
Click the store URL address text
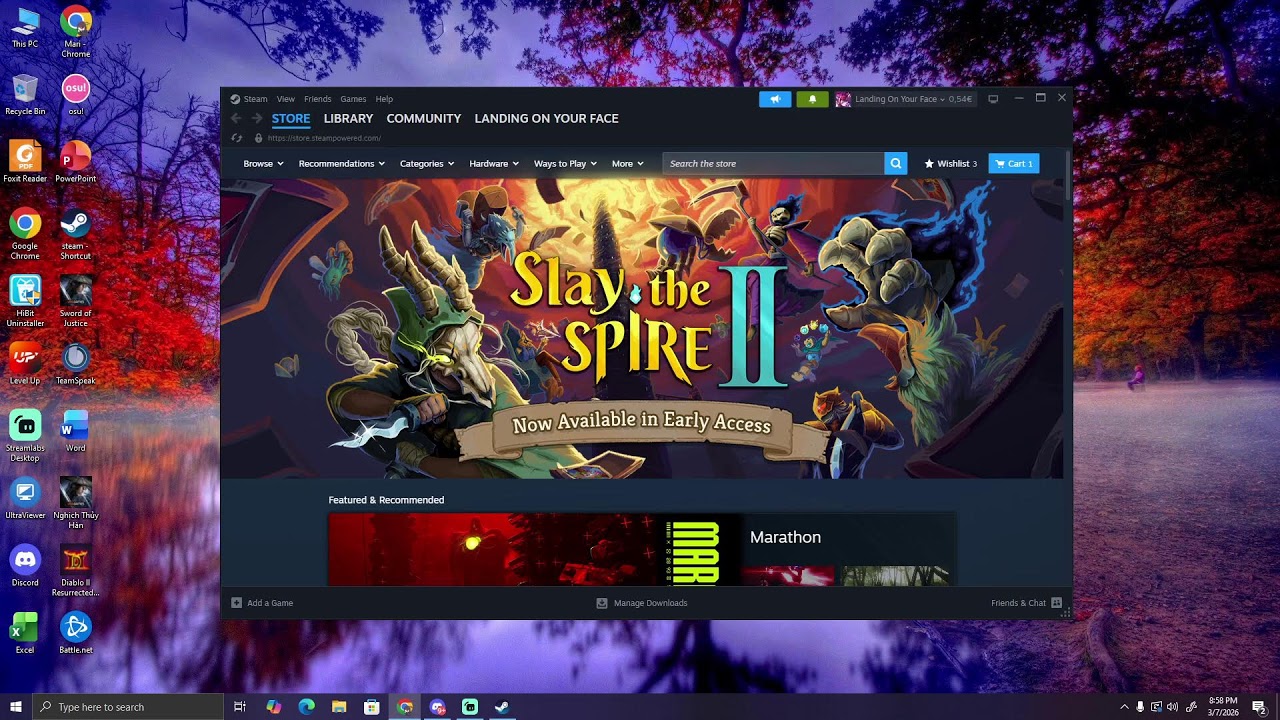[324, 138]
